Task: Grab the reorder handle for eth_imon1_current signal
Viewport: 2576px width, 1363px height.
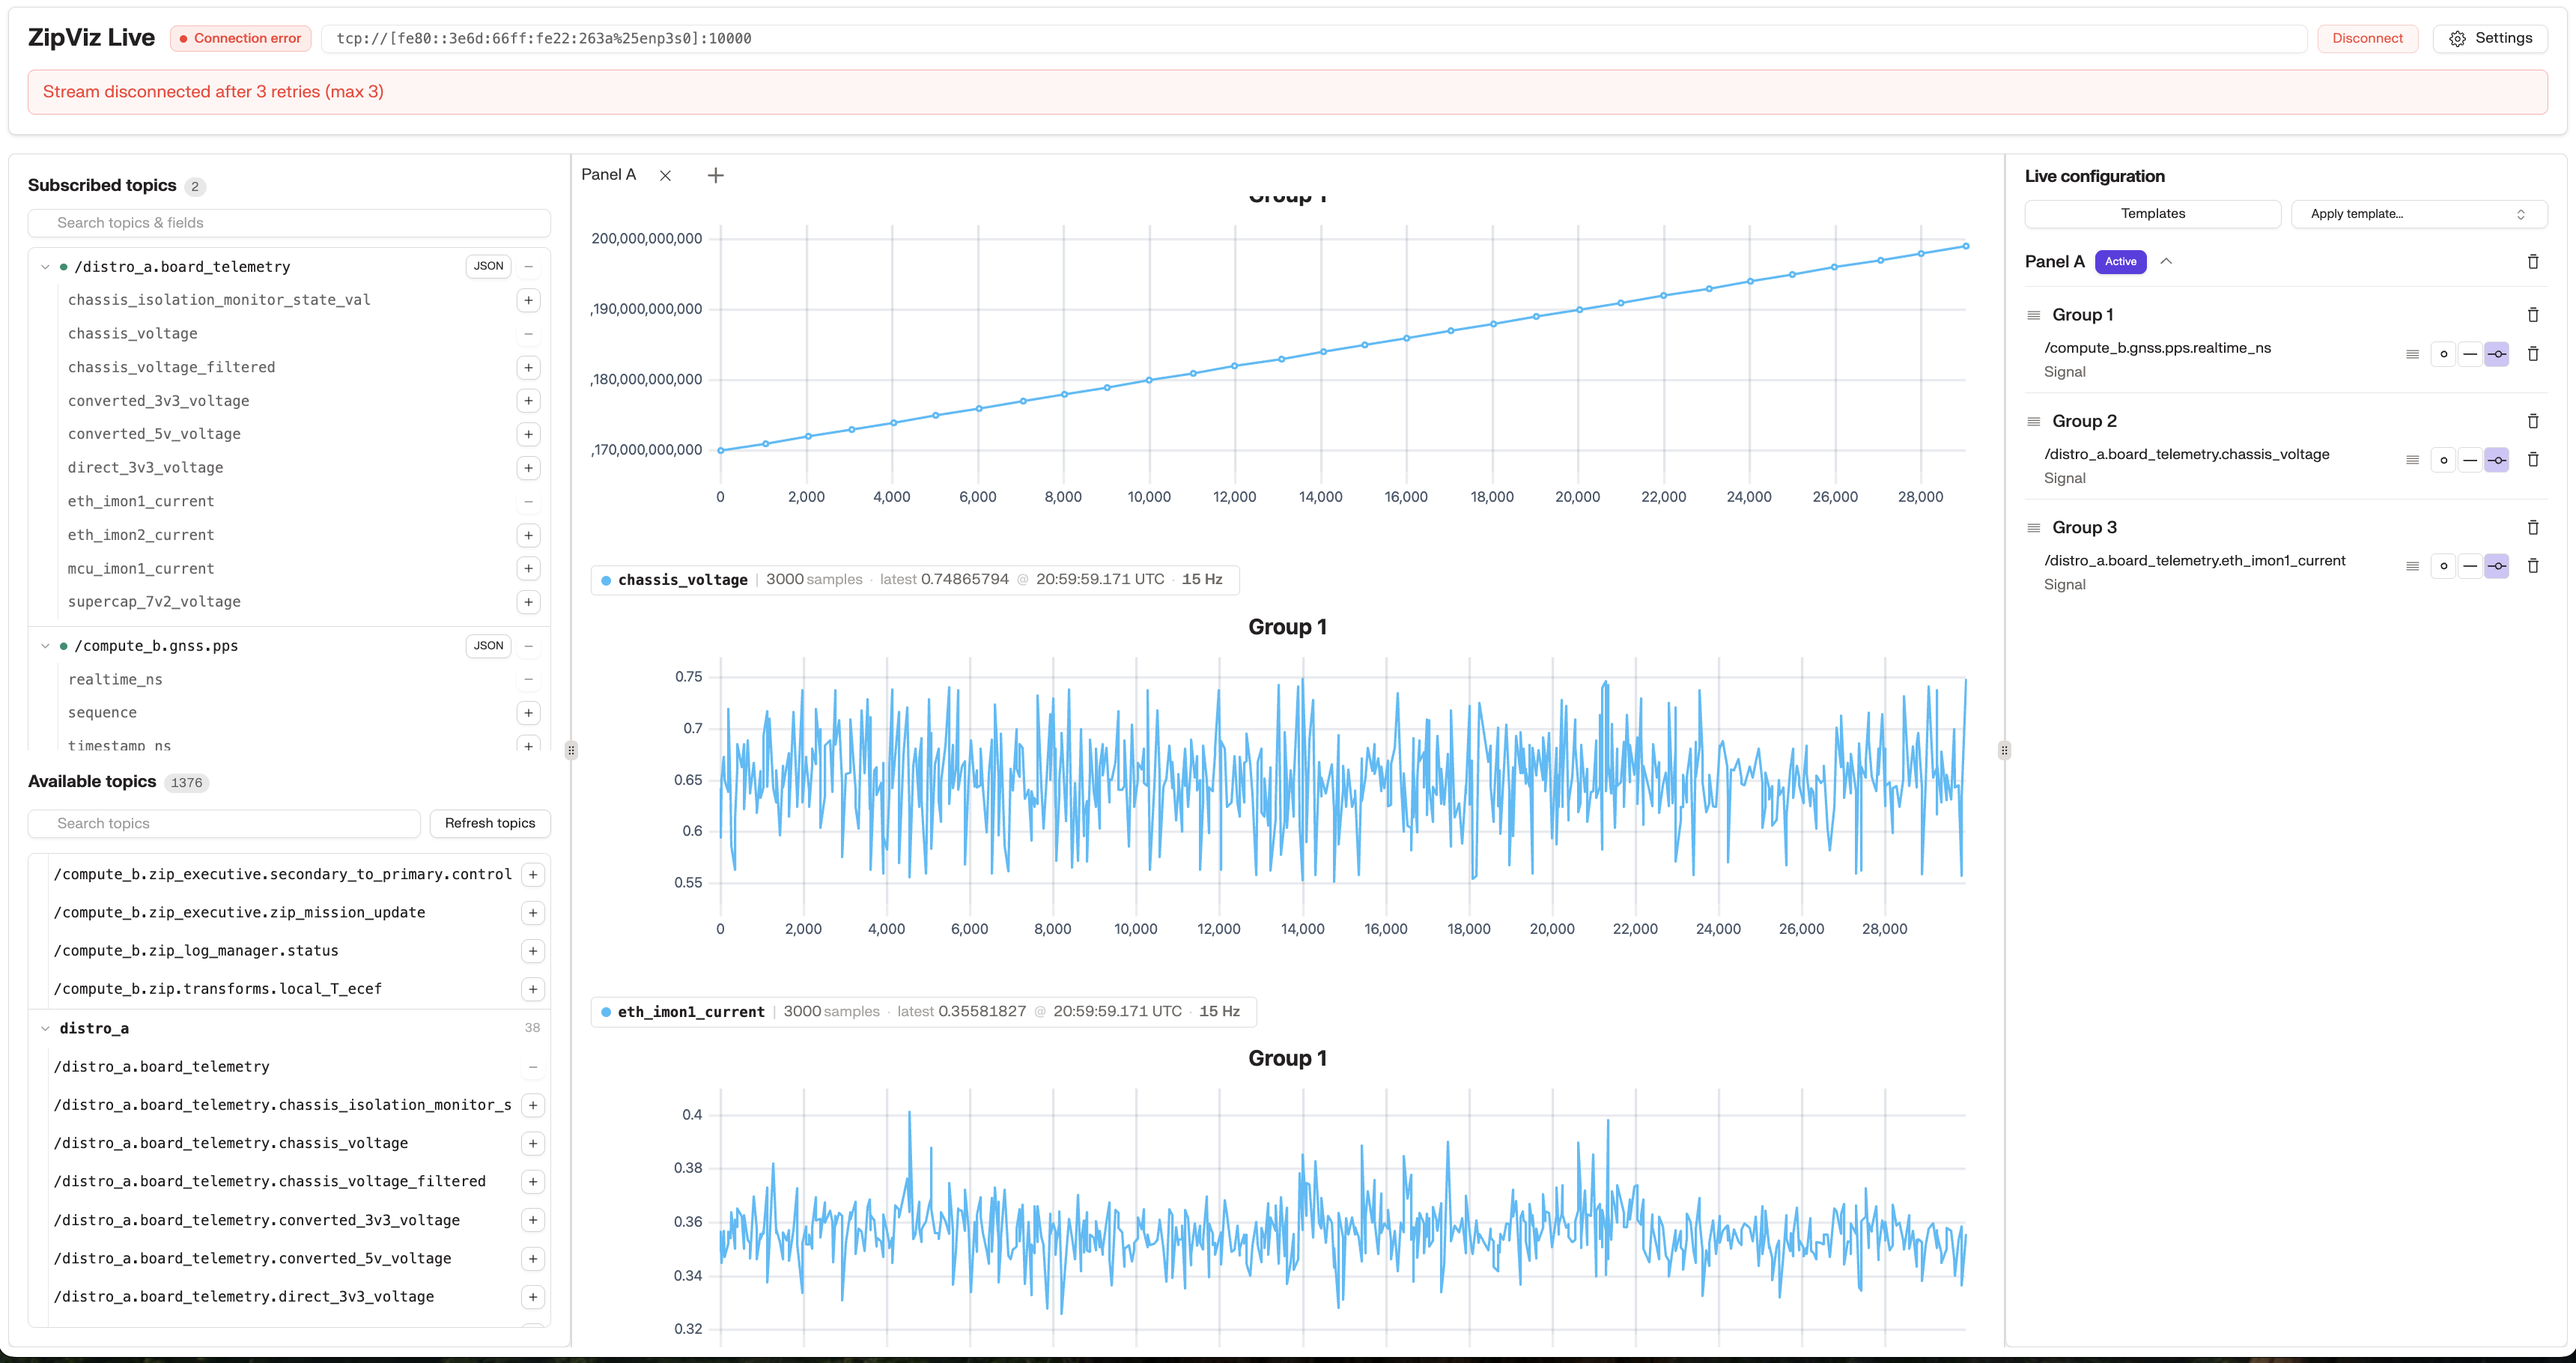Action: coord(2412,566)
